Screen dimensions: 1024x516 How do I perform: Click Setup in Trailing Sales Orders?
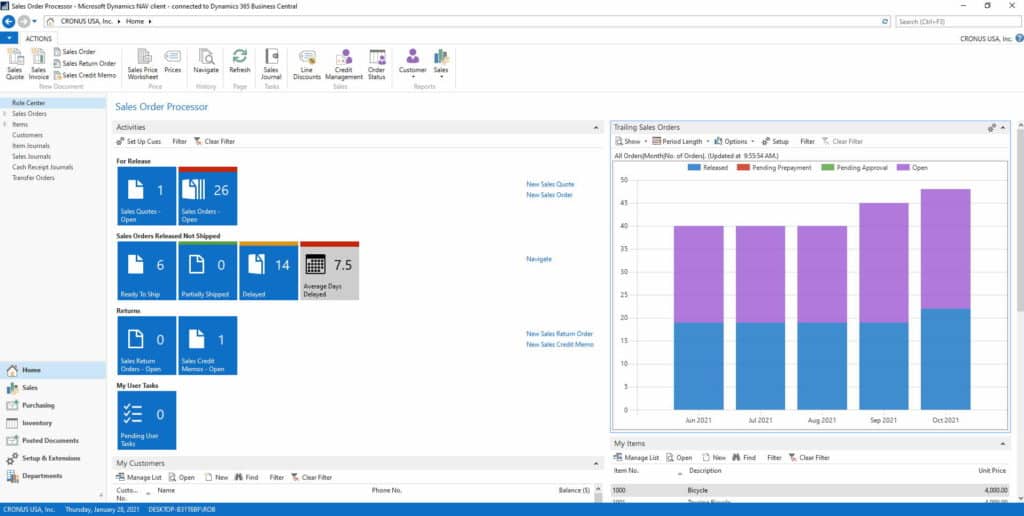click(775, 142)
